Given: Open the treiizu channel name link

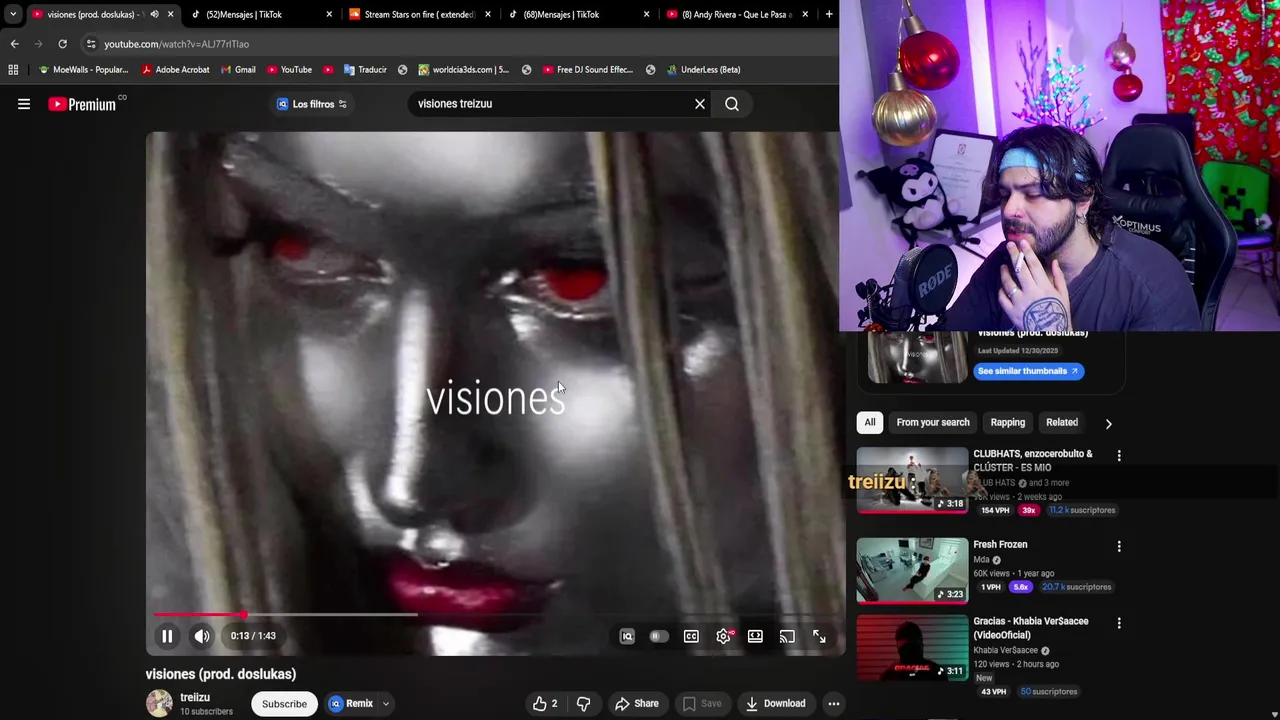Looking at the screenshot, I should (195, 697).
